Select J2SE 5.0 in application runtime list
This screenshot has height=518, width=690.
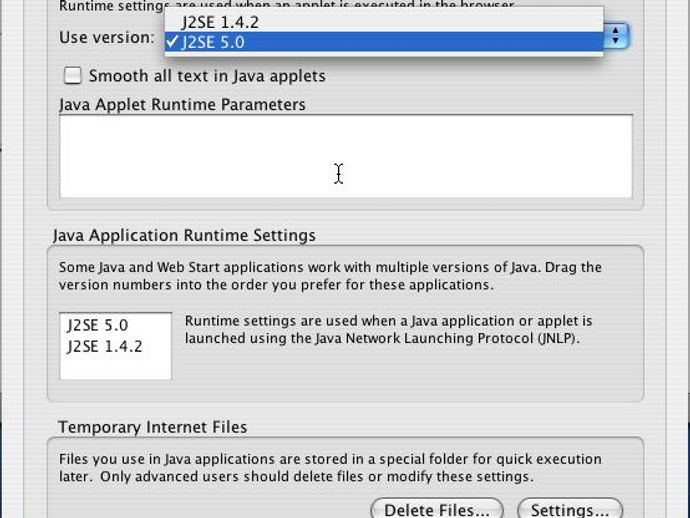coord(115,325)
